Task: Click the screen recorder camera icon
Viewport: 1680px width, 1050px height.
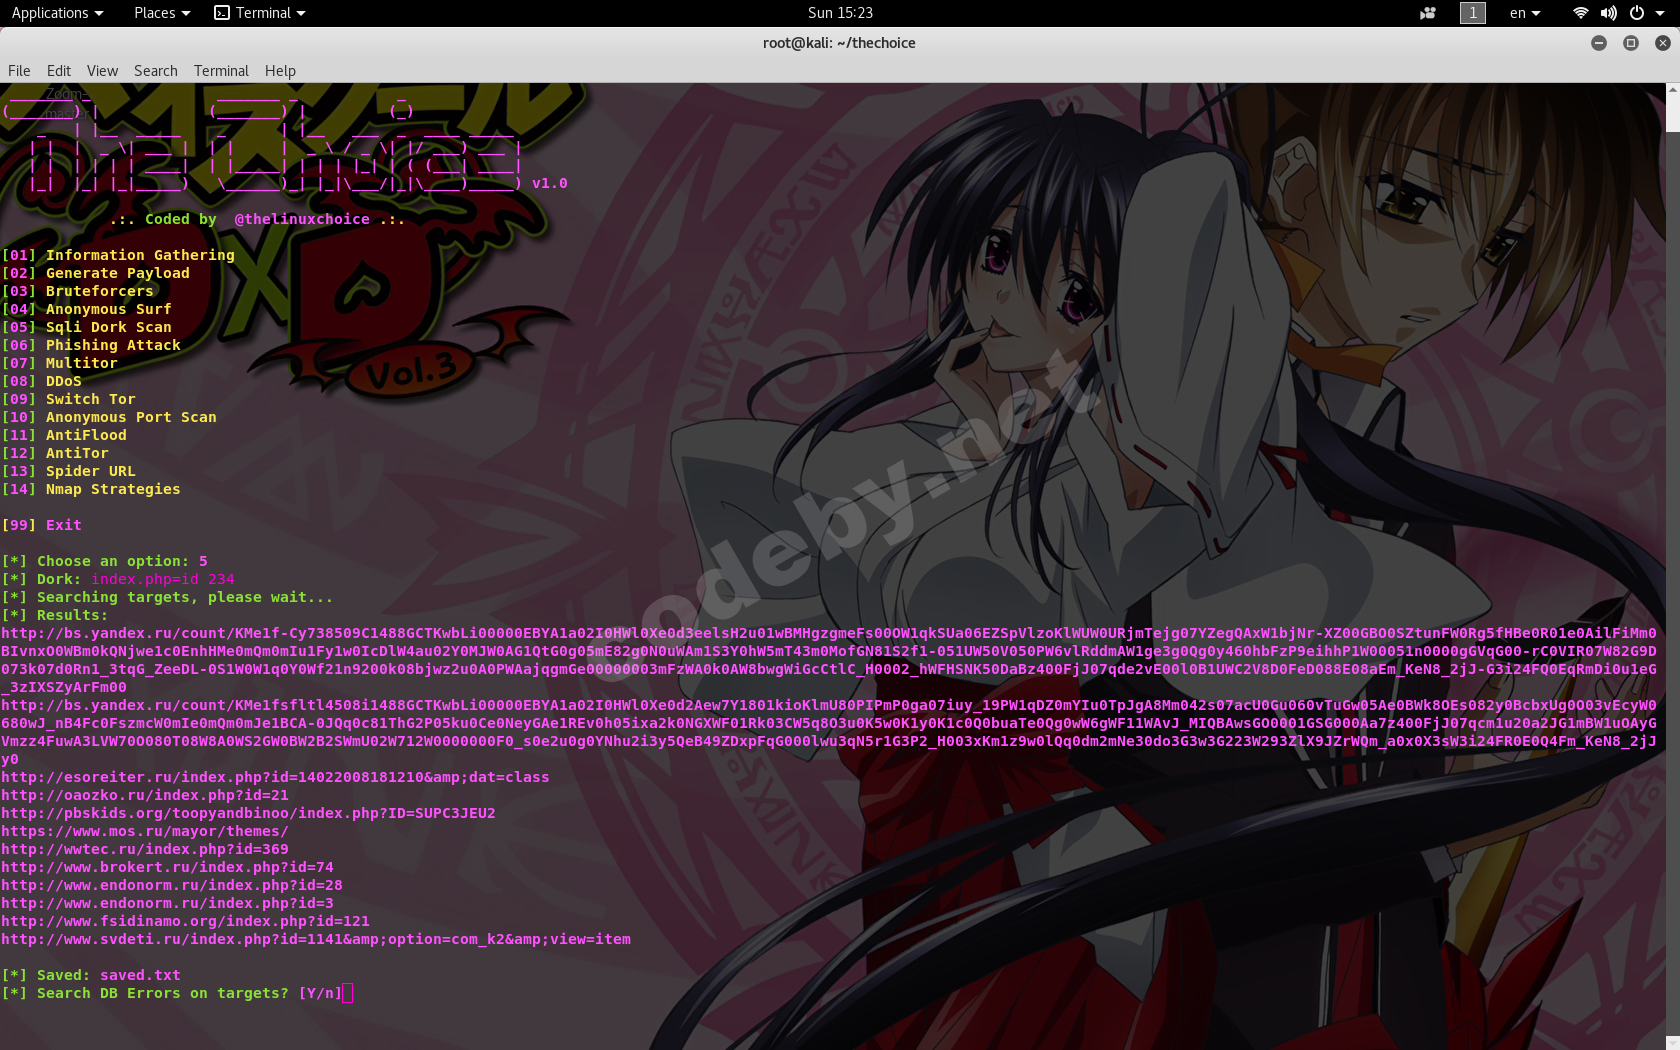Action: coord(1428,13)
